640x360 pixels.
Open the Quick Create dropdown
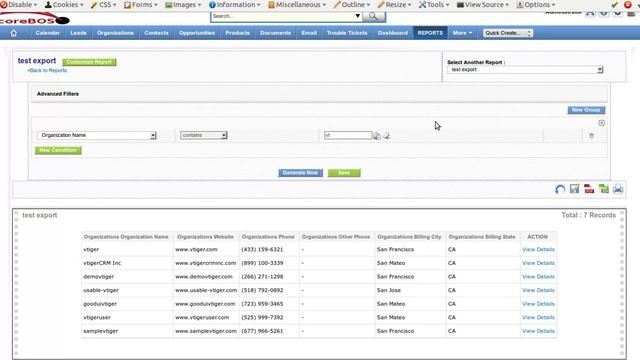click(508, 33)
